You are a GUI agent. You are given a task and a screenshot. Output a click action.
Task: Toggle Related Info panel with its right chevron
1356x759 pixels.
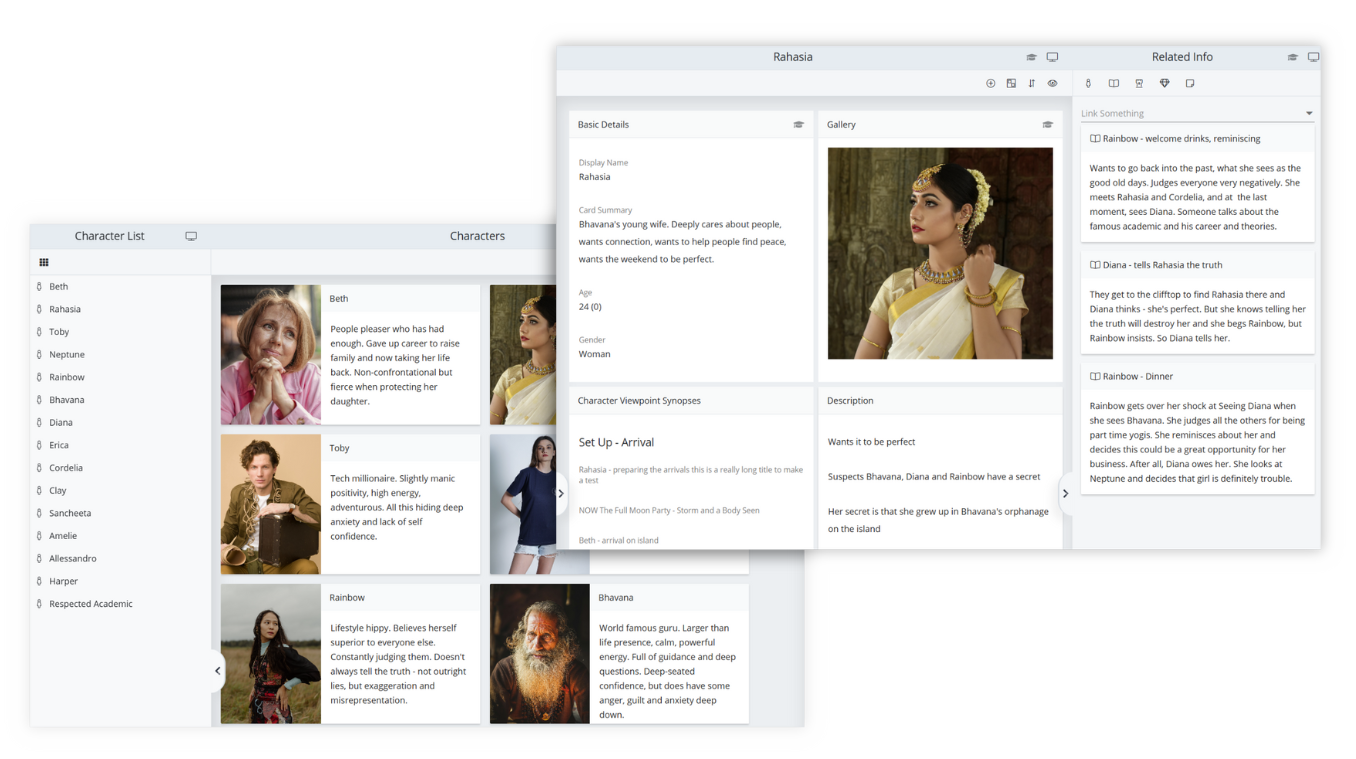1065,493
